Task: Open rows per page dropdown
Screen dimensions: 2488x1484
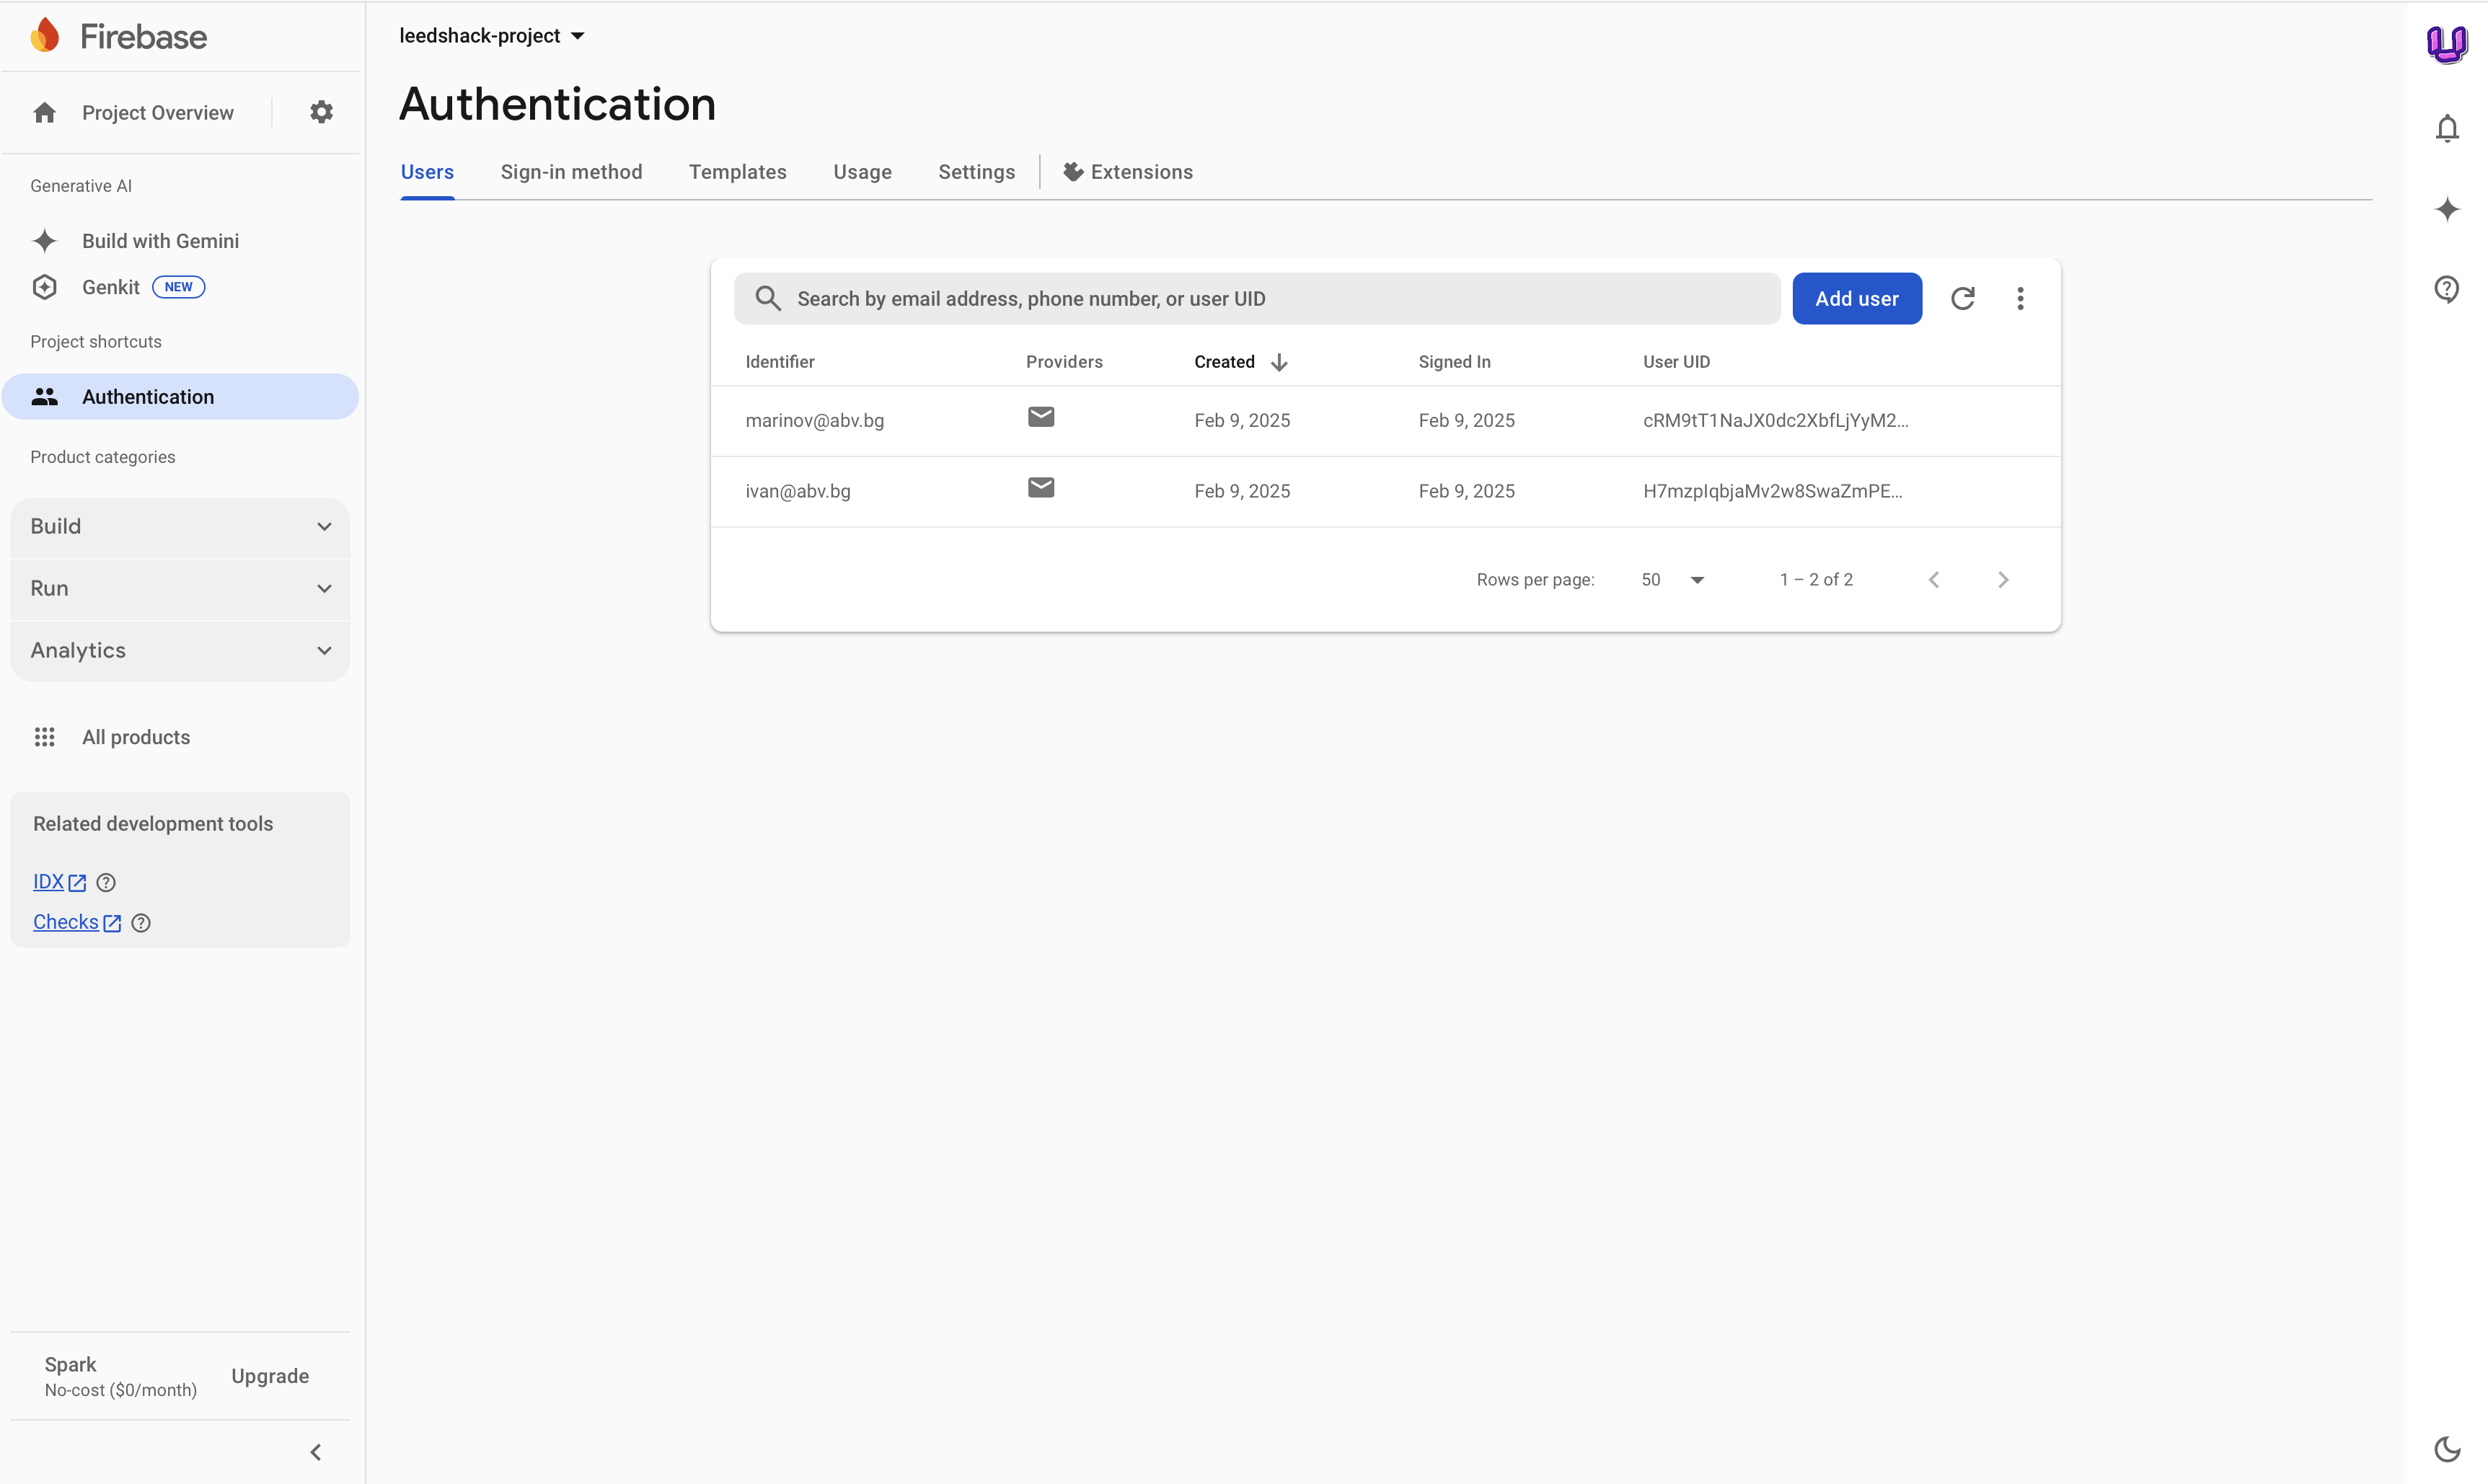Action: point(1672,580)
